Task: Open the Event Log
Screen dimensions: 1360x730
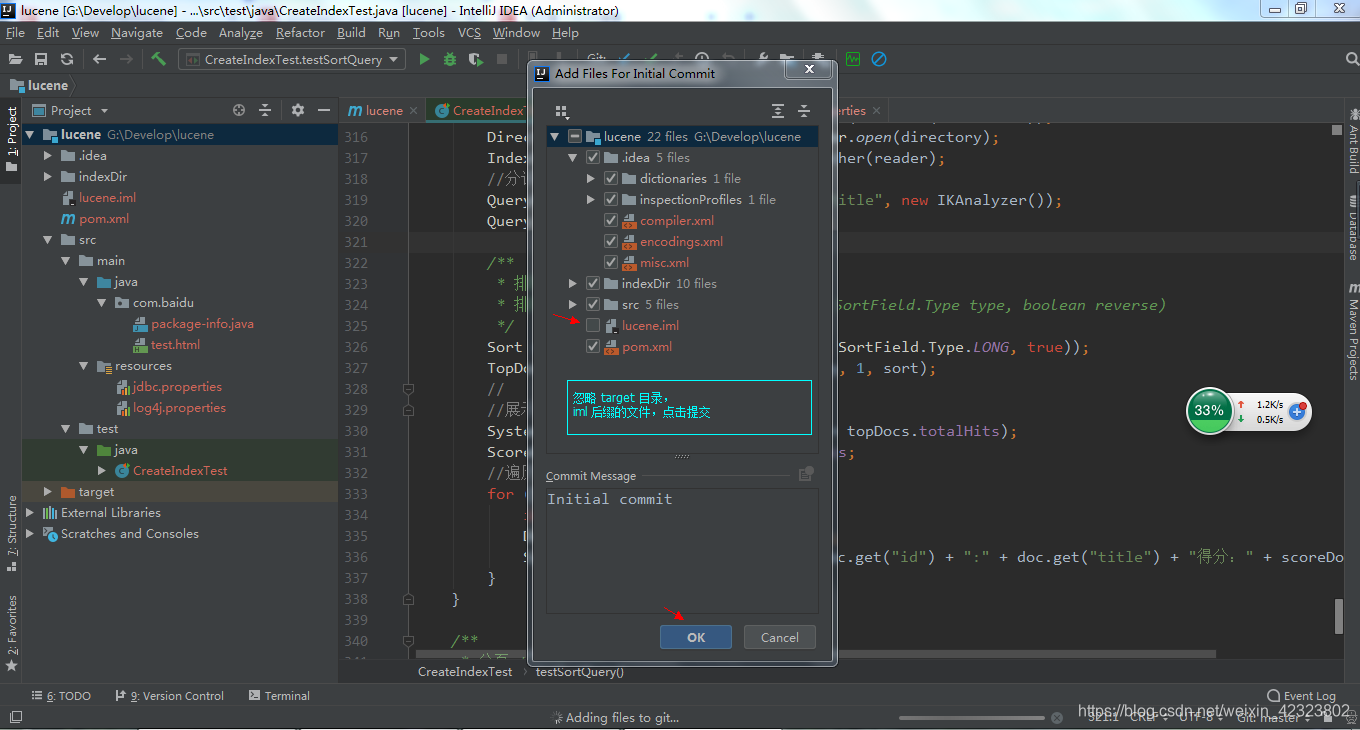Action: tap(1301, 695)
